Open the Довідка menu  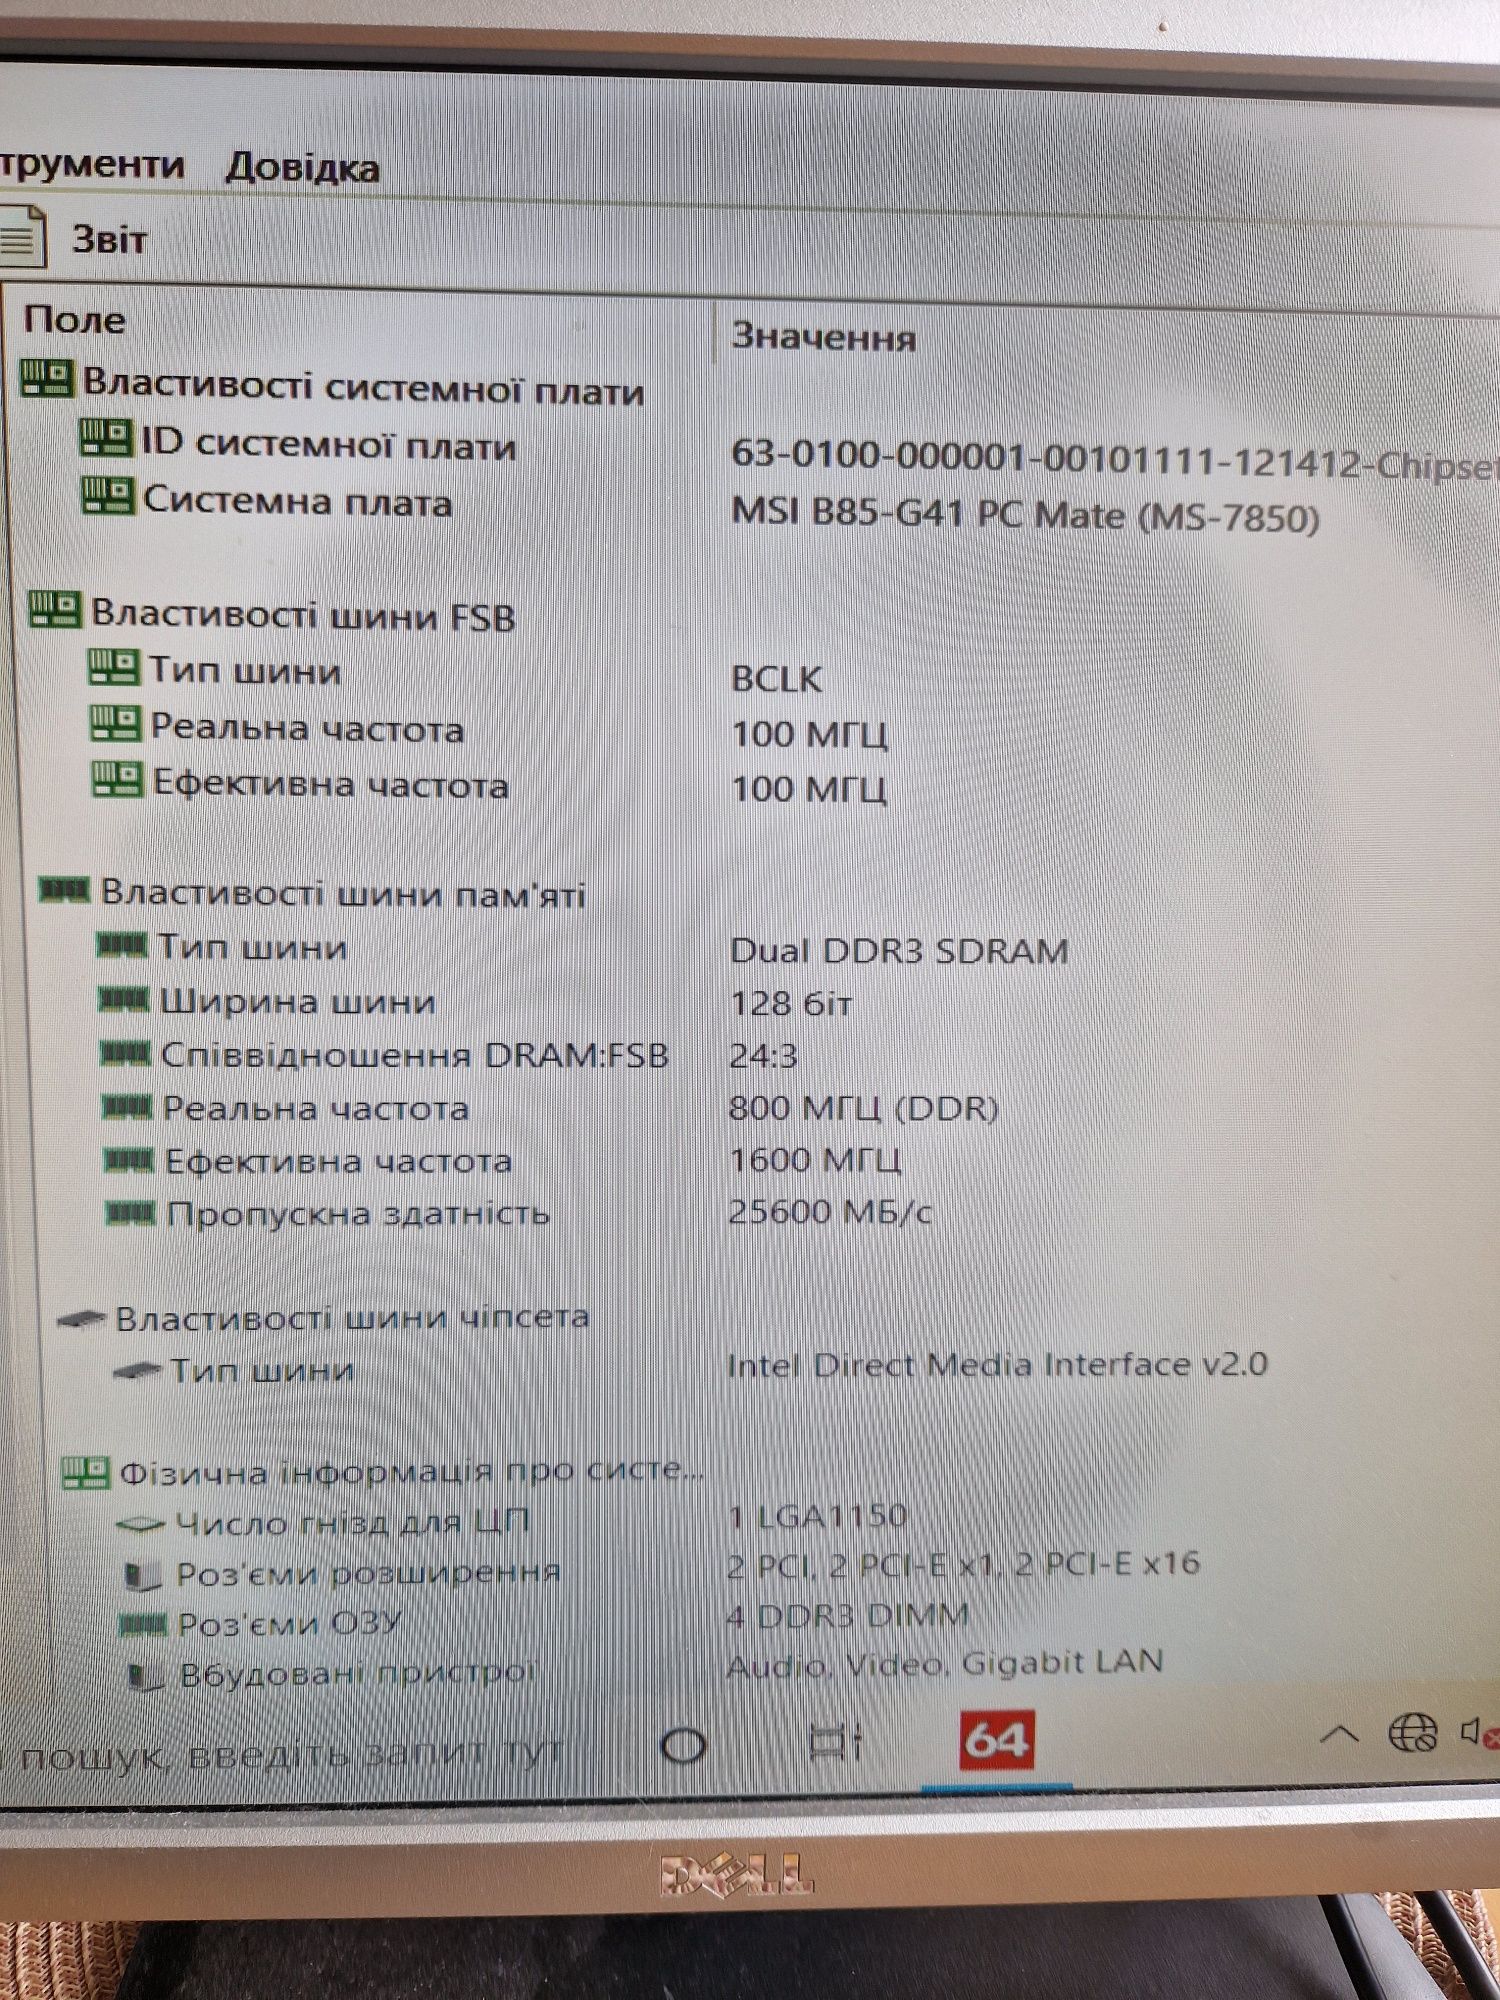click(x=302, y=167)
